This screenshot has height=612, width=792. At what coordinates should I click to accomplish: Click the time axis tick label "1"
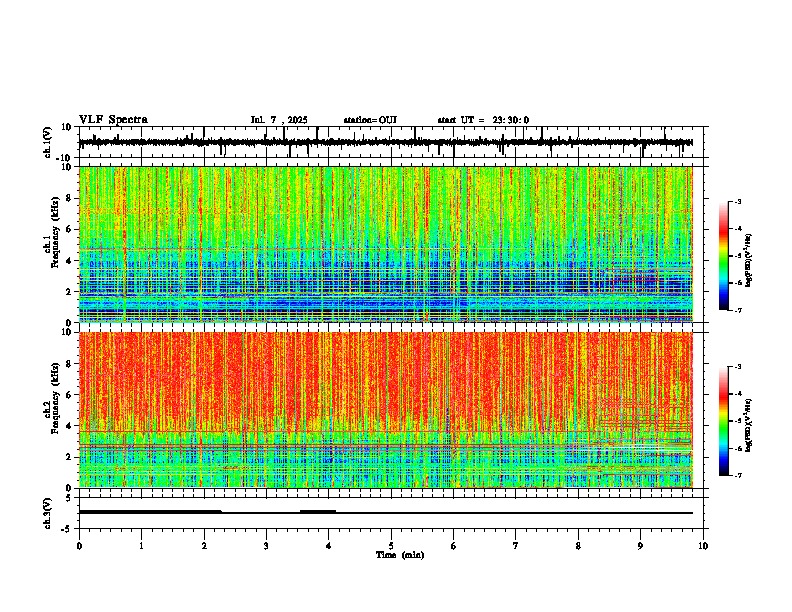(141, 546)
